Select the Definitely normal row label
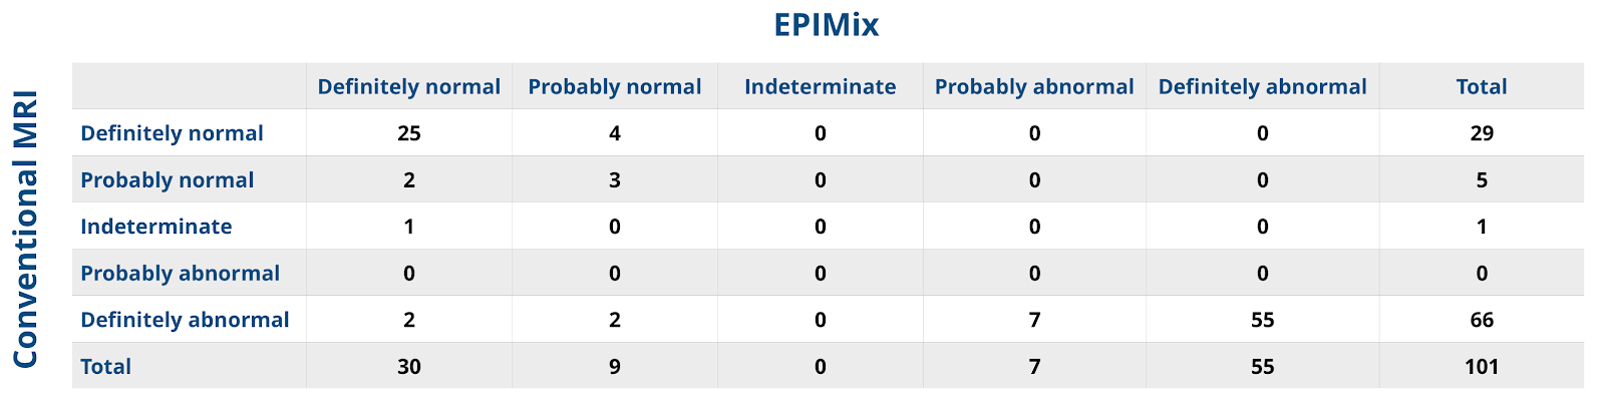 (x=172, y=133)
